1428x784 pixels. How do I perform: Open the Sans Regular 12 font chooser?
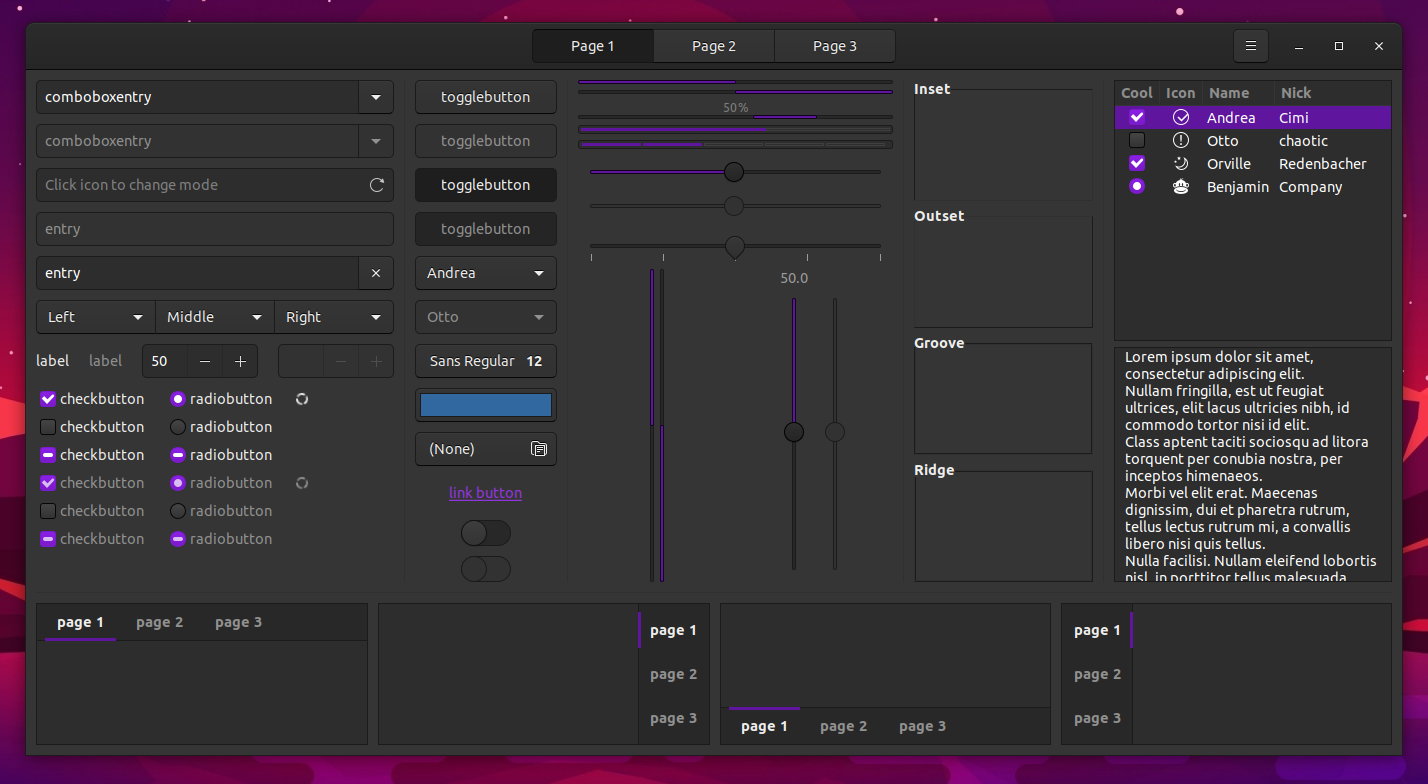tap(485, 361)
